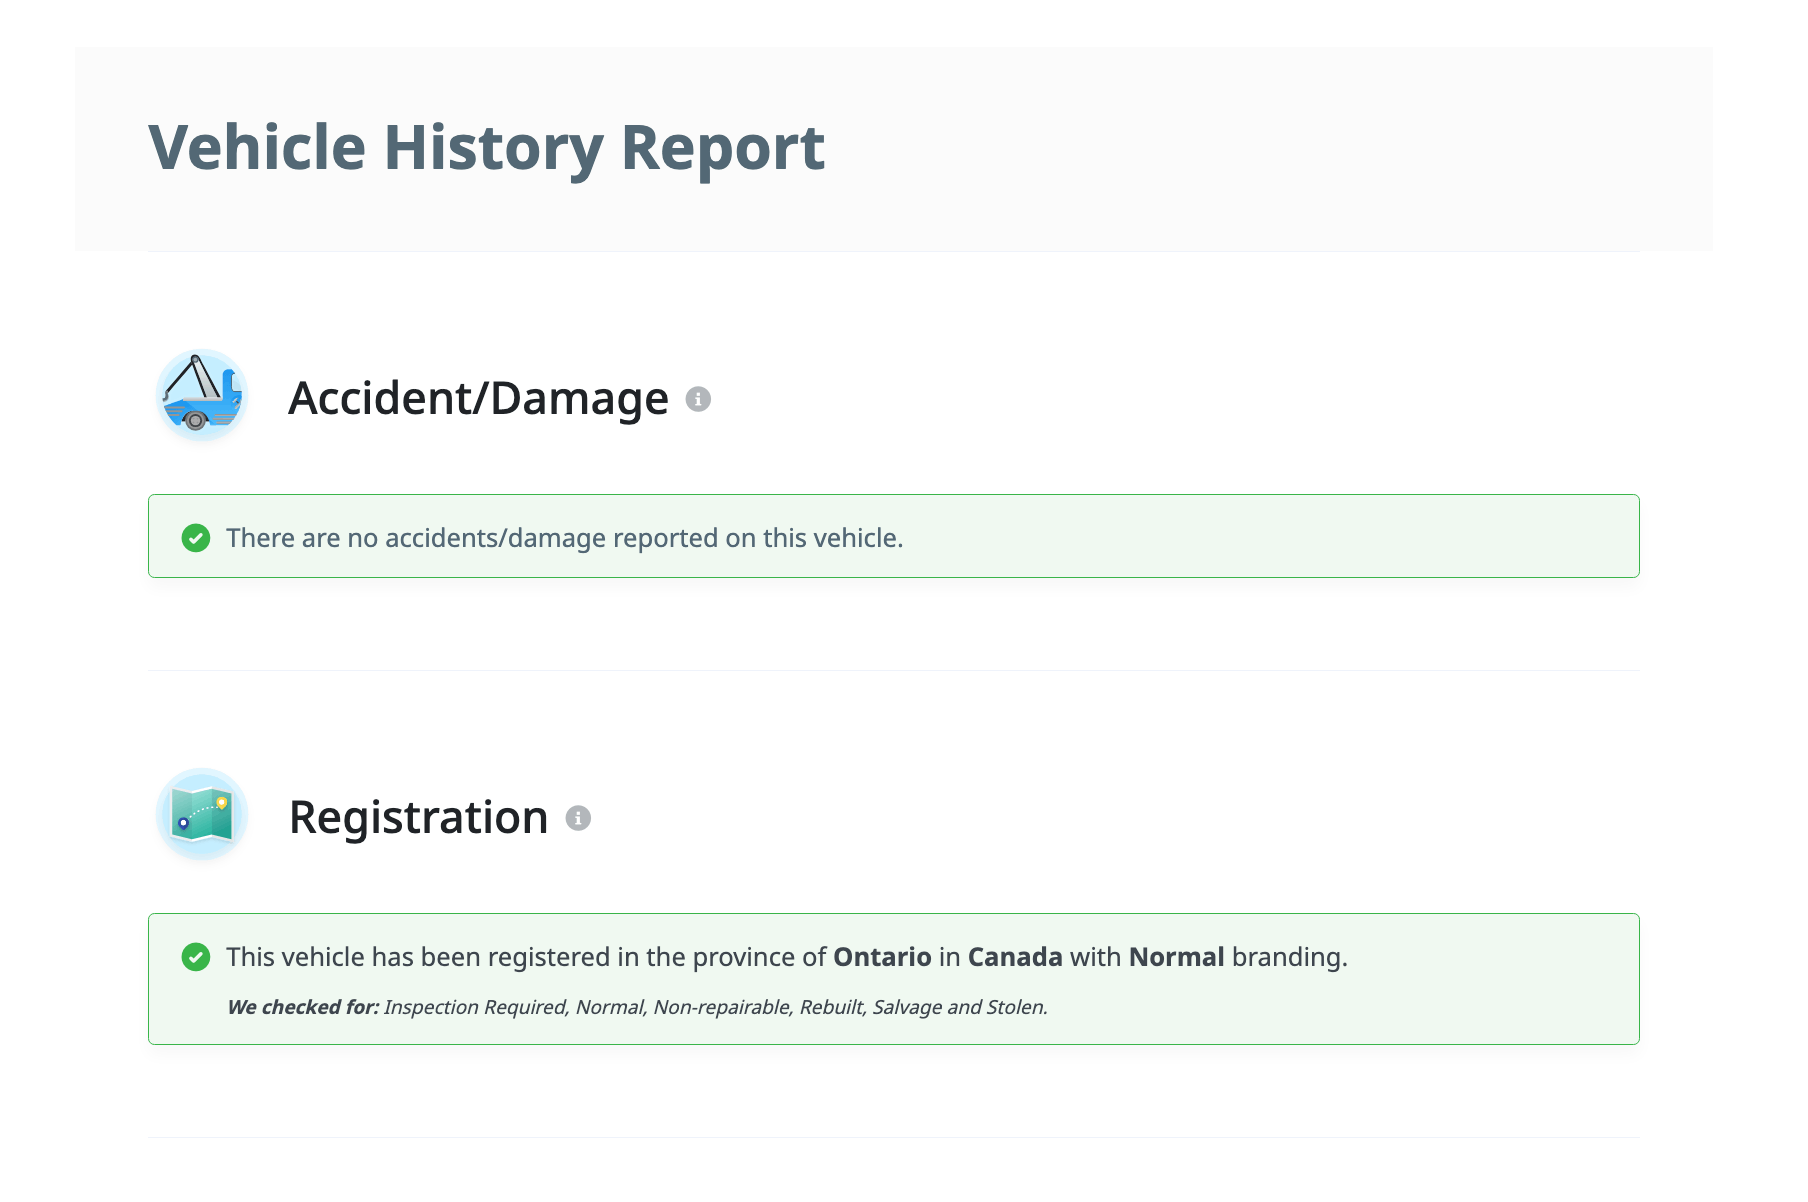The image size is (1808, 1202).
Task: Click "Stolen" in the checked list
Action: tap(1015, 1007)
